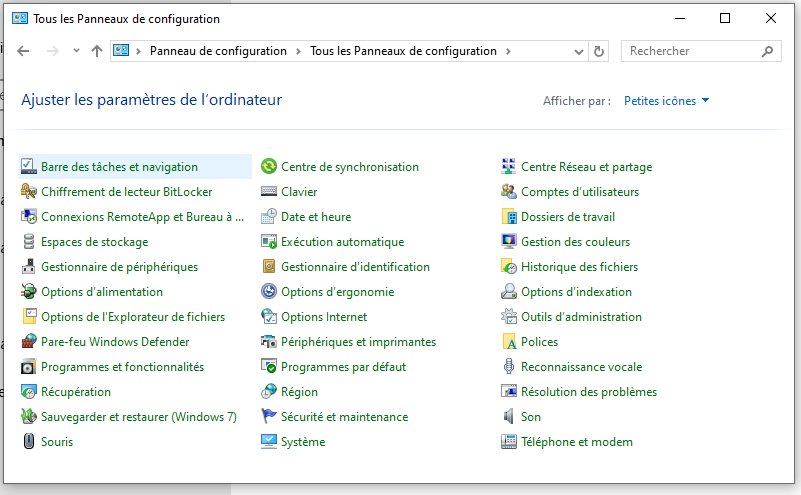Image resolution: width=801 pixels, height=495 pixels.
Task: Expand chevron before Panneau de configuration breadcrumb
Action: pyautogui.click(x=138, y=52)
